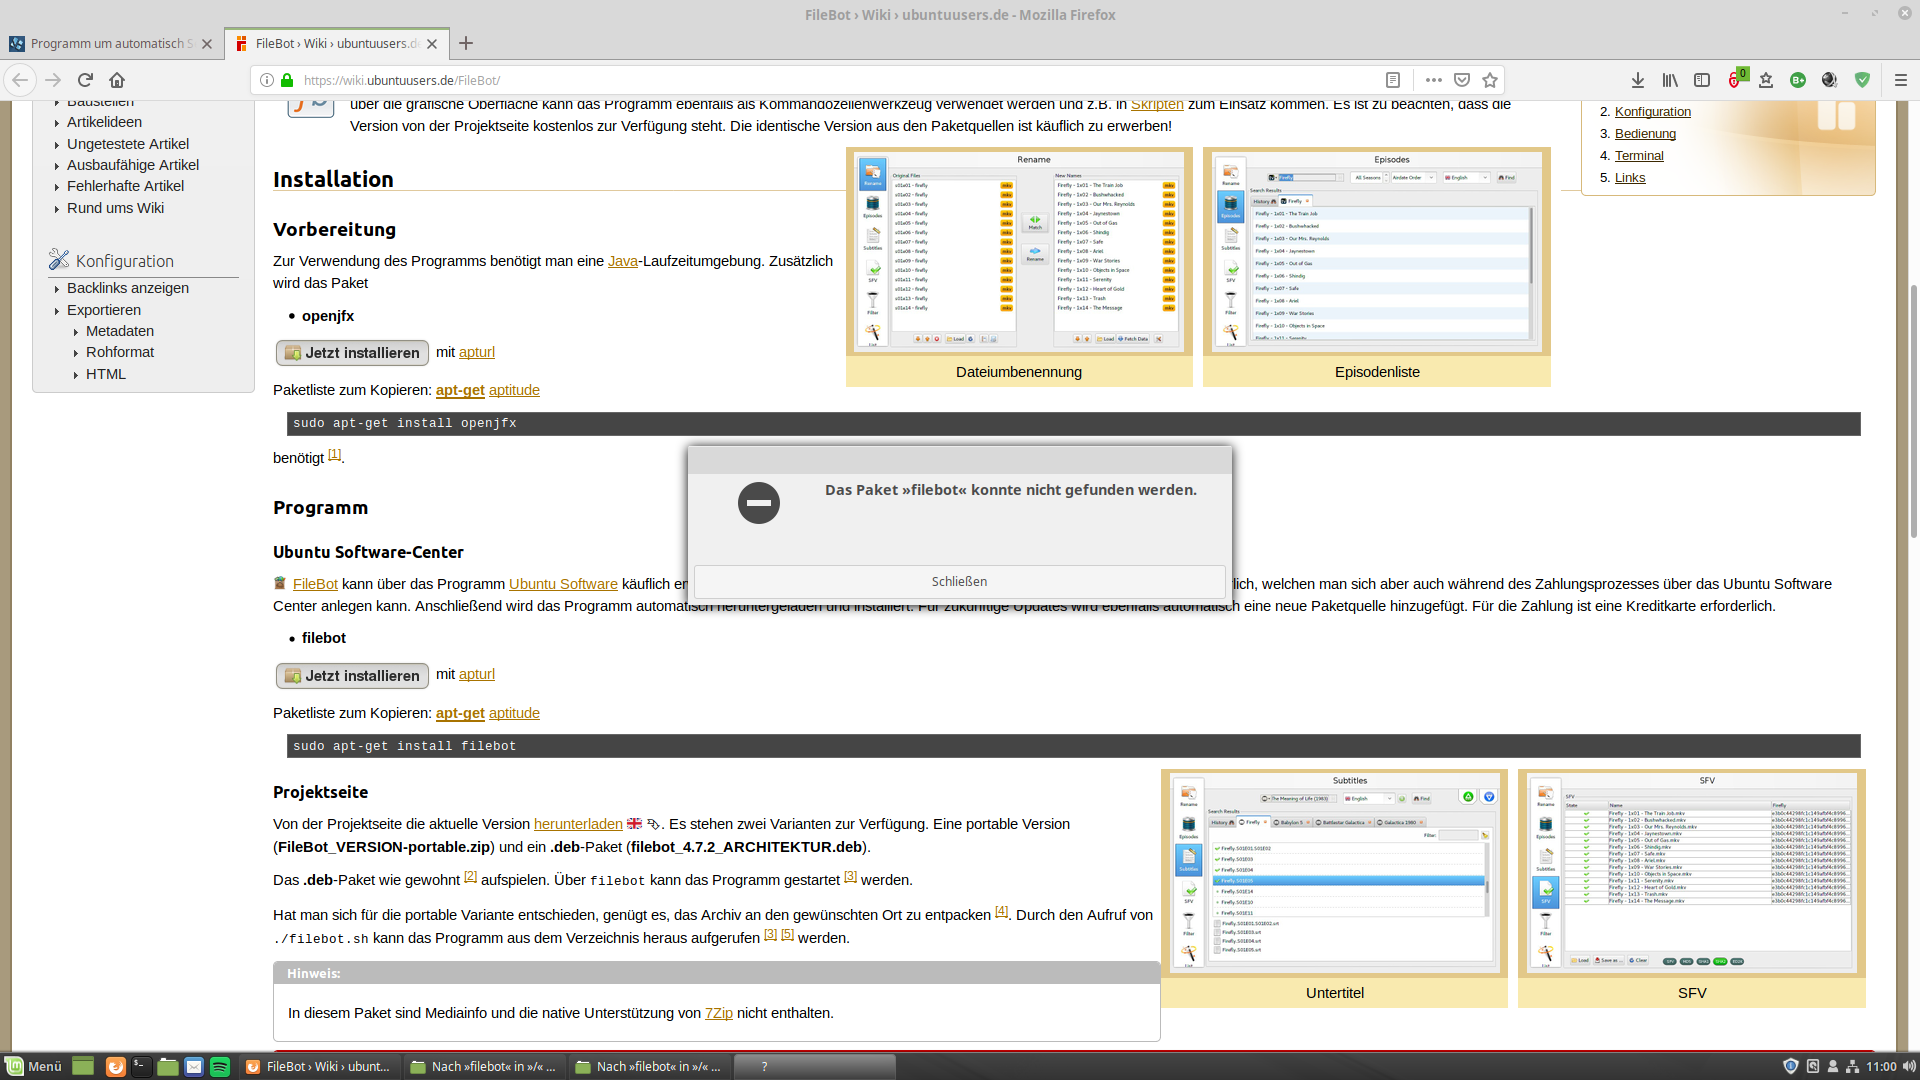
Task: Open the red lock extension with 0 badge
Action: click(1736, 79)
